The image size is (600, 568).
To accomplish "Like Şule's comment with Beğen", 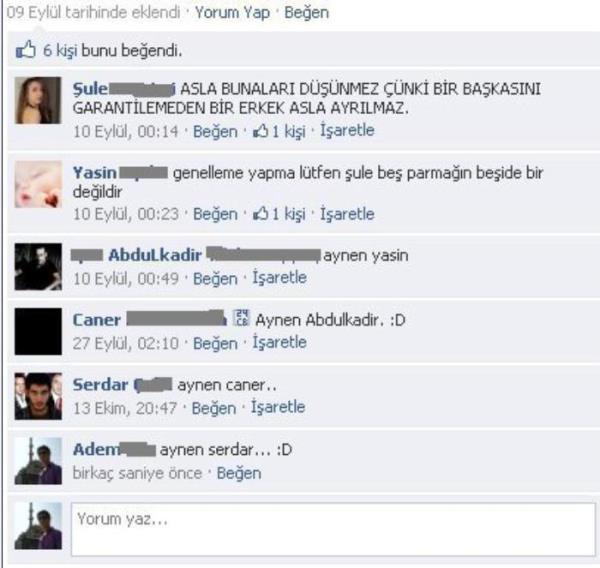I will click(x=215, y=132).
